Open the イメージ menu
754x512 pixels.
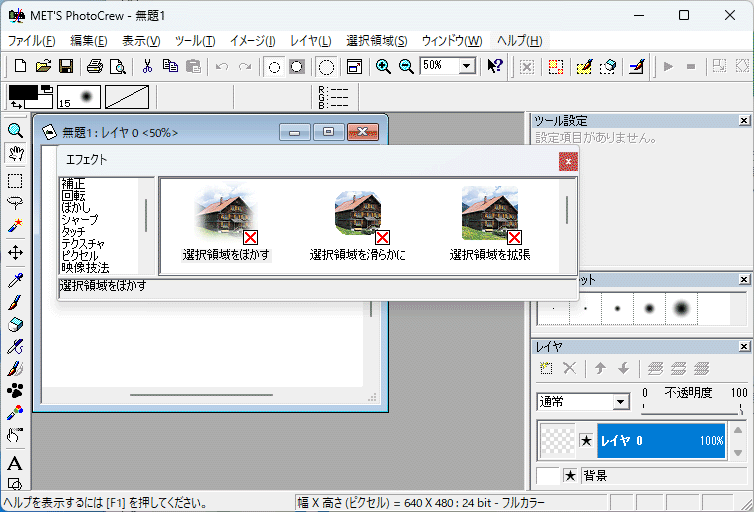click(x=252, y=41)
